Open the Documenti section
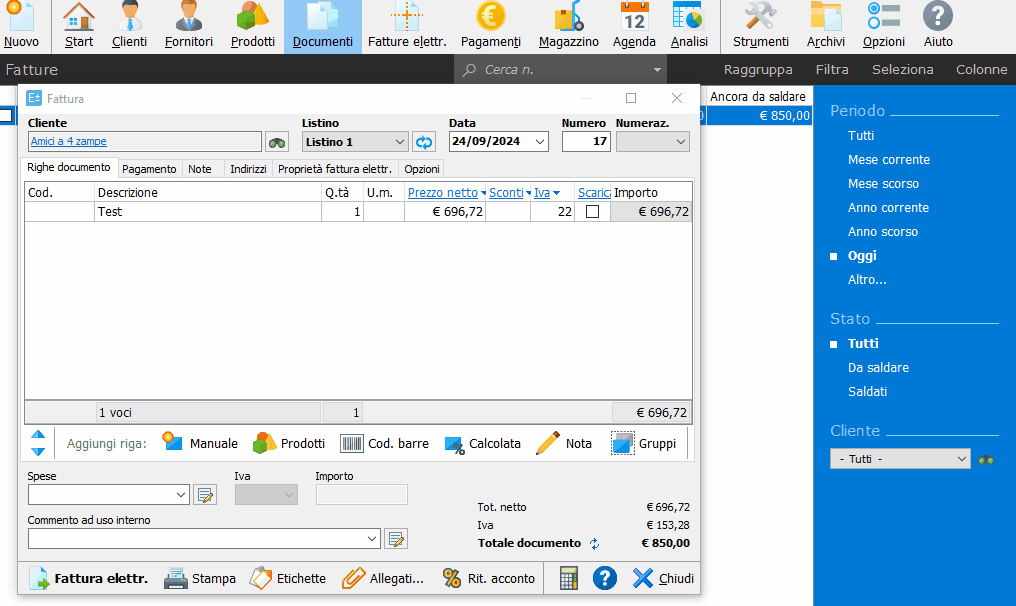This screenshot has height=606, width=1016. click(323, 26)
